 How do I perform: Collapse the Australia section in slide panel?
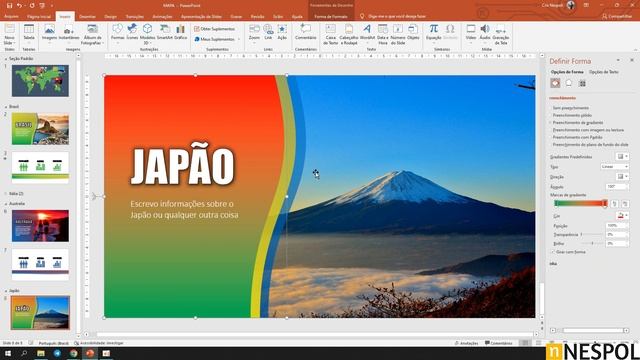6,204
